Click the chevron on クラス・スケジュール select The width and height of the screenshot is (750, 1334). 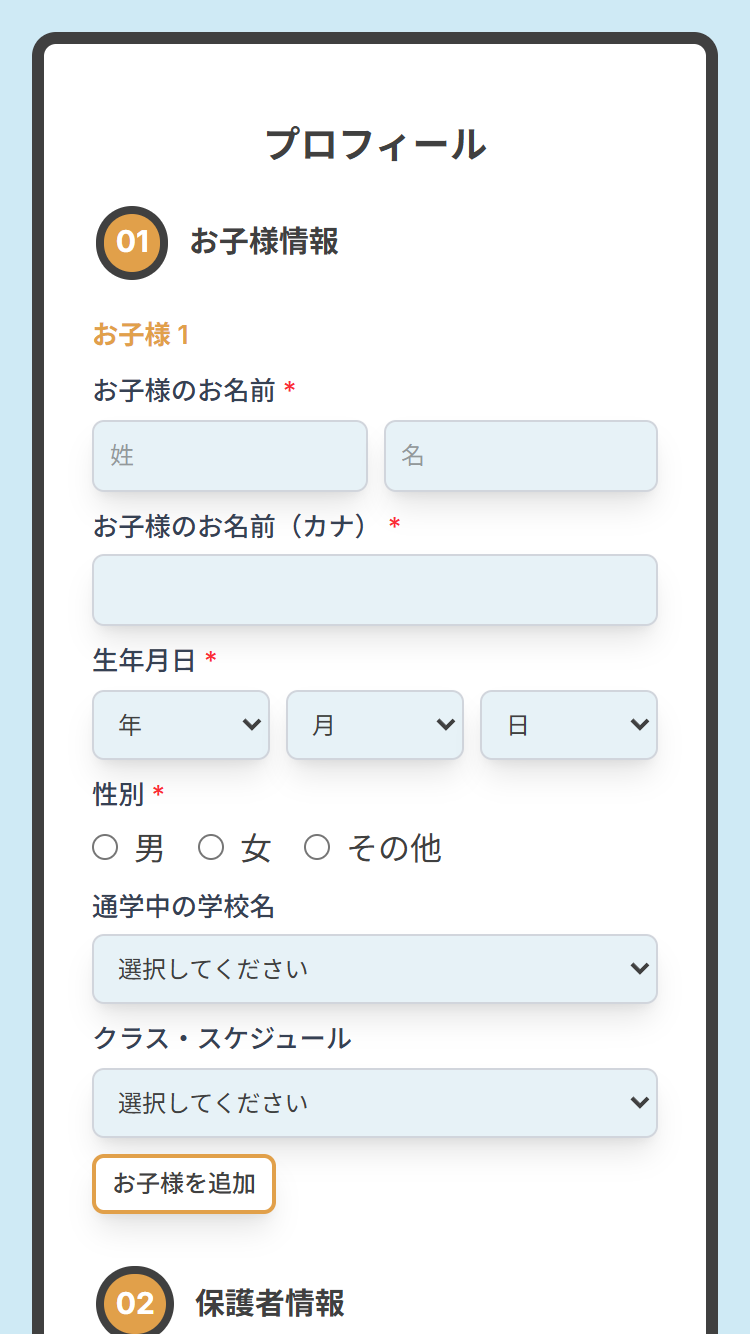click(x=640, y=1102)
